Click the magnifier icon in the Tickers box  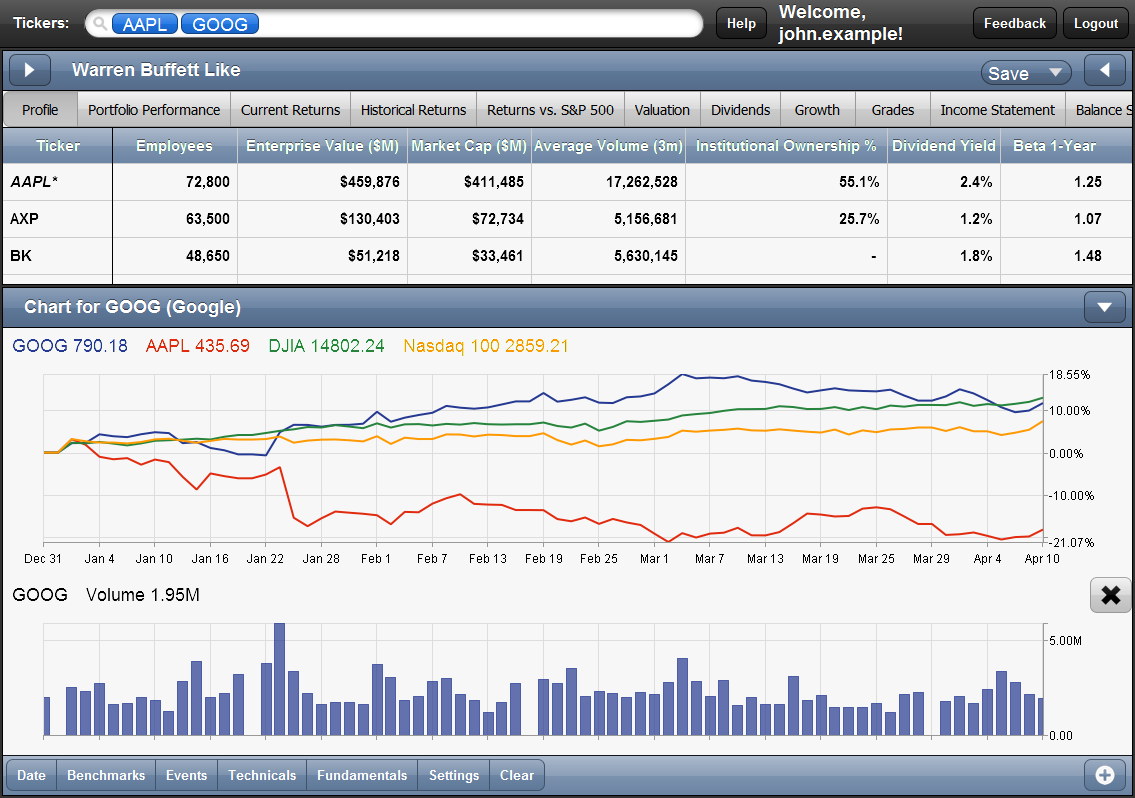(101, 24)
